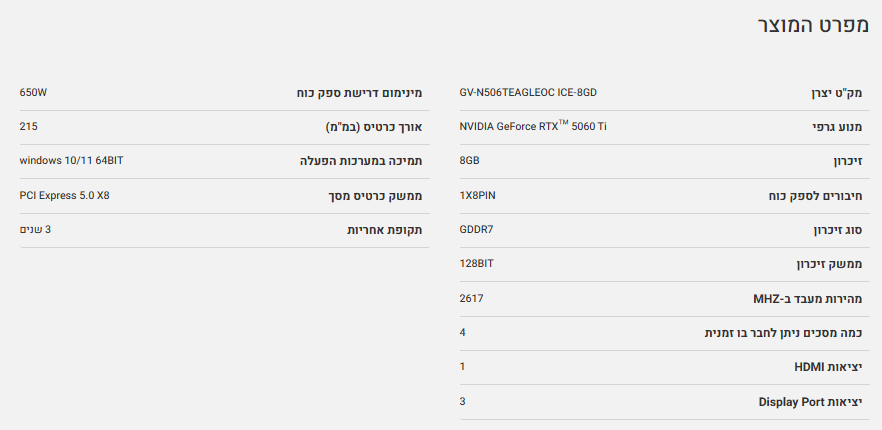Click the windows 10/11 64BIT value

point(71,161)
